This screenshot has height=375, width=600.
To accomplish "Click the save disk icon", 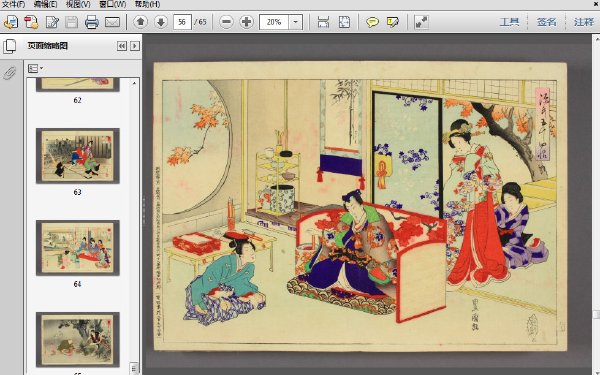I will pyautogui.click(x=72, y=22).
